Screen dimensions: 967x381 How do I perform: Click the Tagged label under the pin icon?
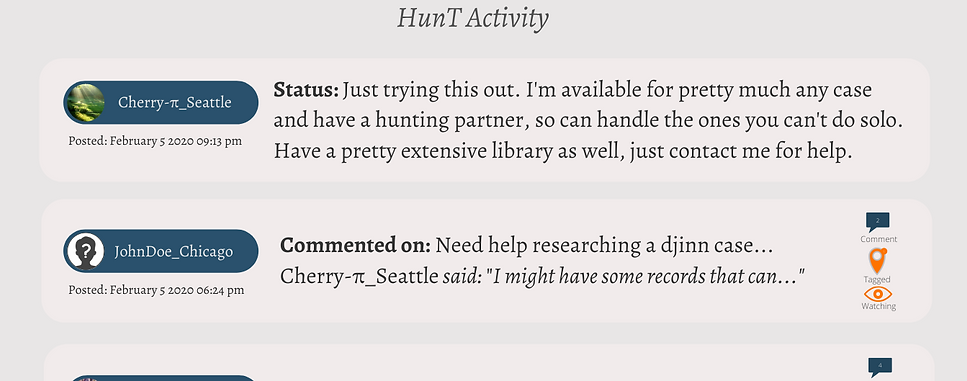877,279
